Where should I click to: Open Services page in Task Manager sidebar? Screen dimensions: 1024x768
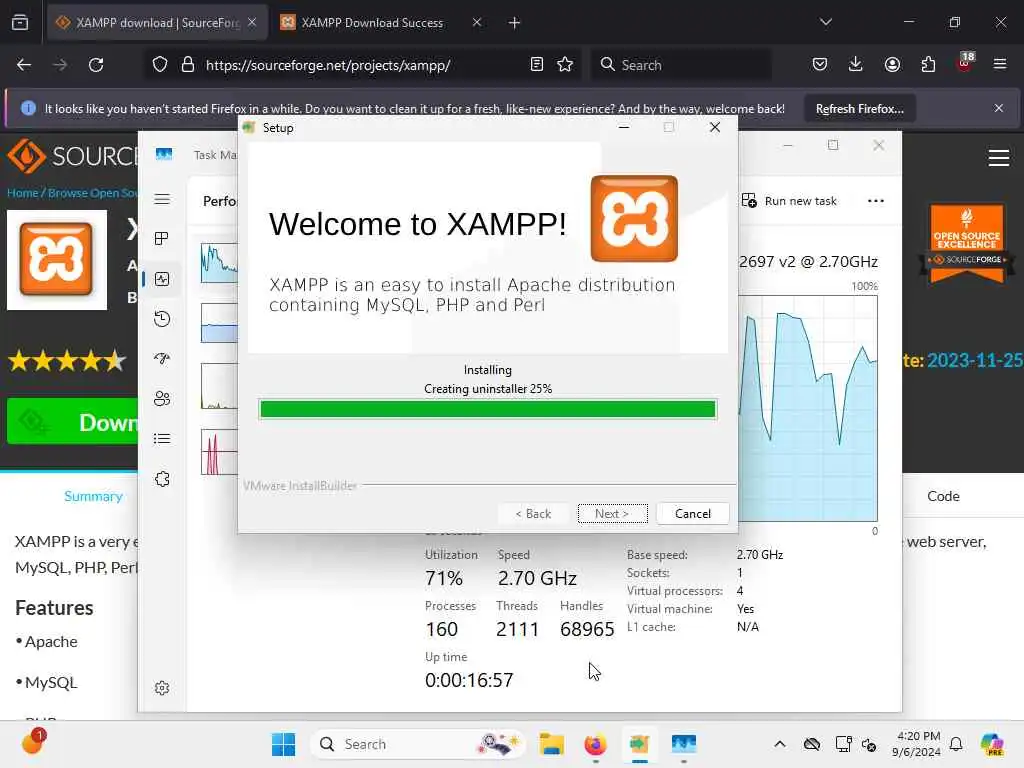click(x=162, y=479)
